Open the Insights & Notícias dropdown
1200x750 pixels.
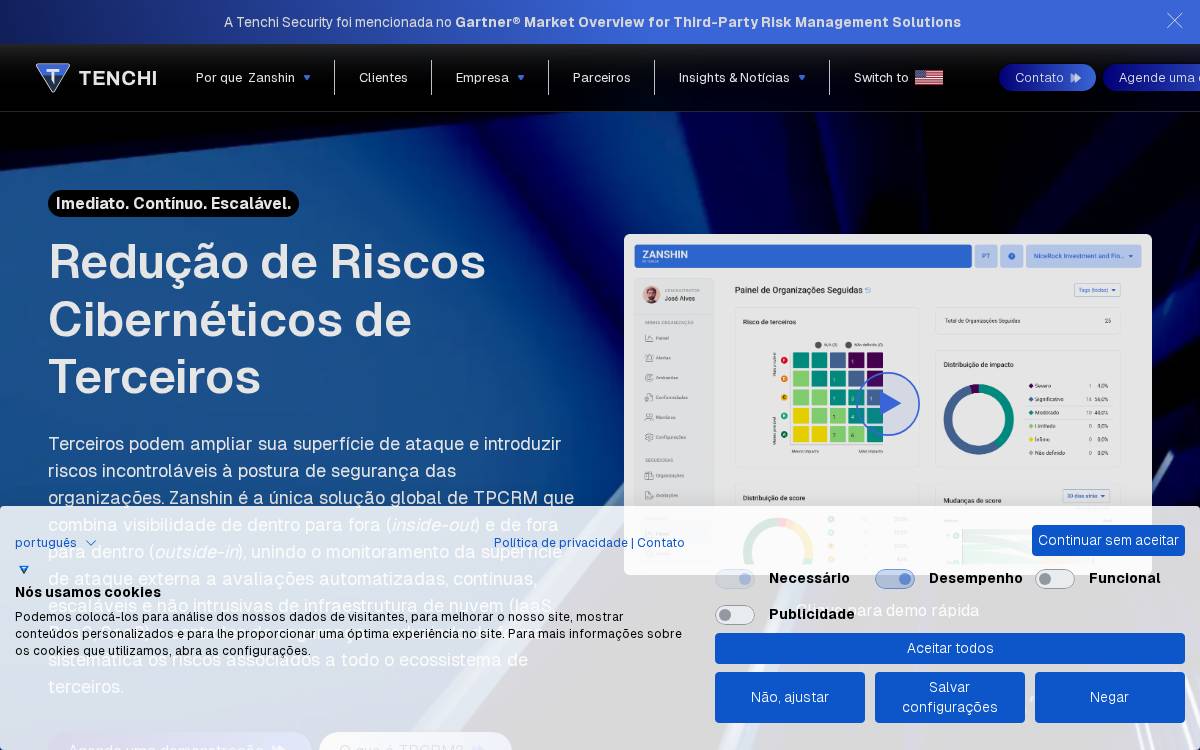click(742, 78)
